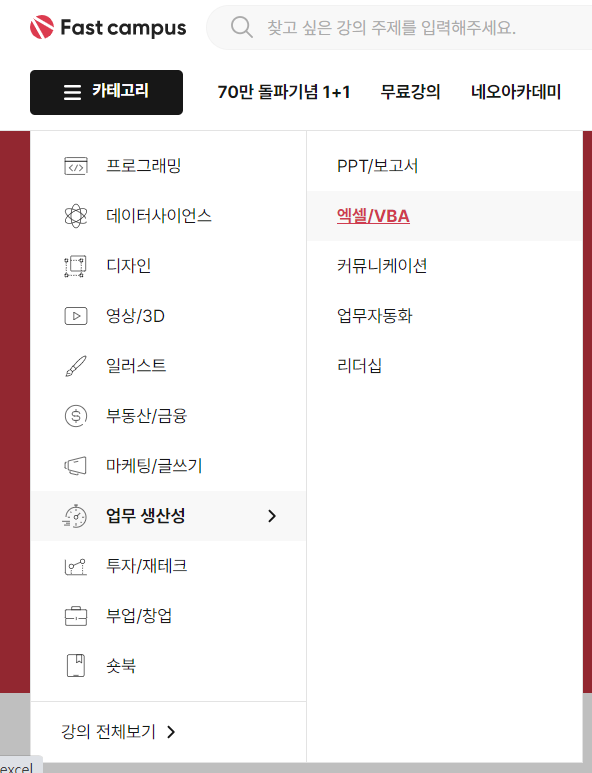Select the 디자인 bounding box icon
Screen dimensions: 592x773
(x=75, y=266)
